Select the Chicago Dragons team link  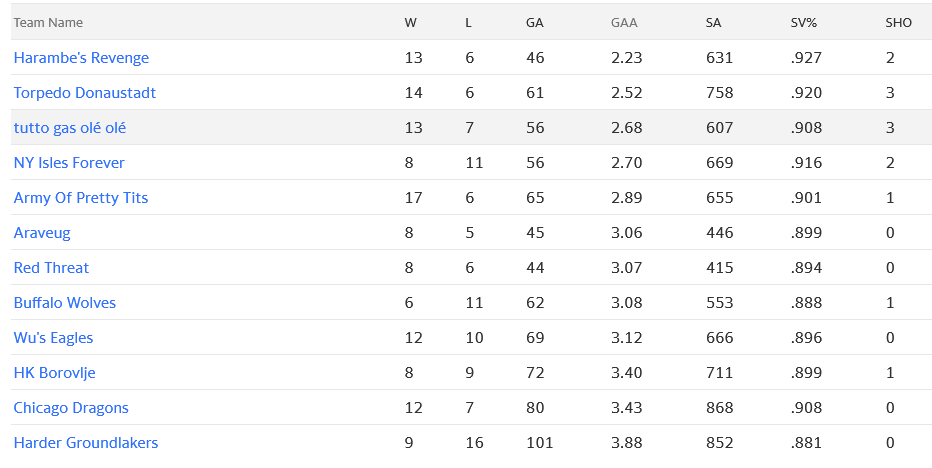click(71, 408)
